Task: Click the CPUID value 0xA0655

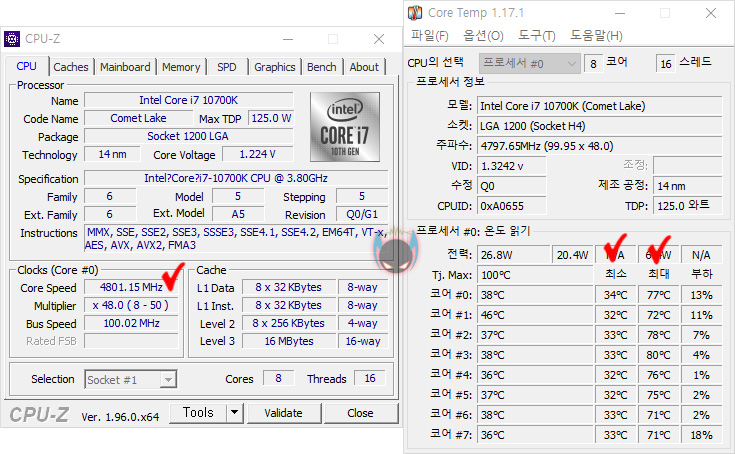Action: (511, 206)
